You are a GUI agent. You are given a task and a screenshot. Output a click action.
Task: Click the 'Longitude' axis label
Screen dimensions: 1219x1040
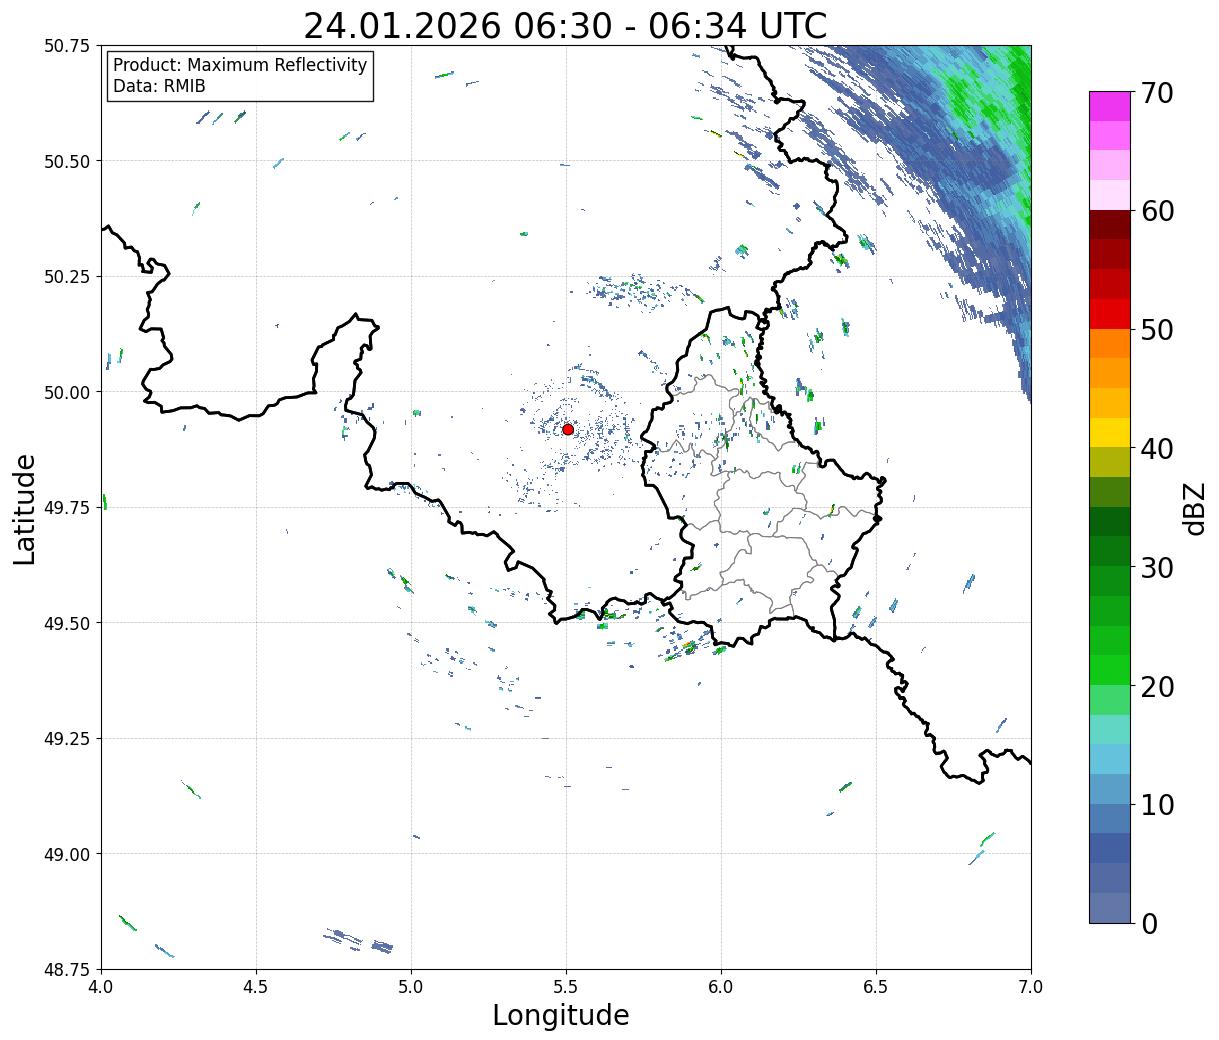click(561, 1015)
